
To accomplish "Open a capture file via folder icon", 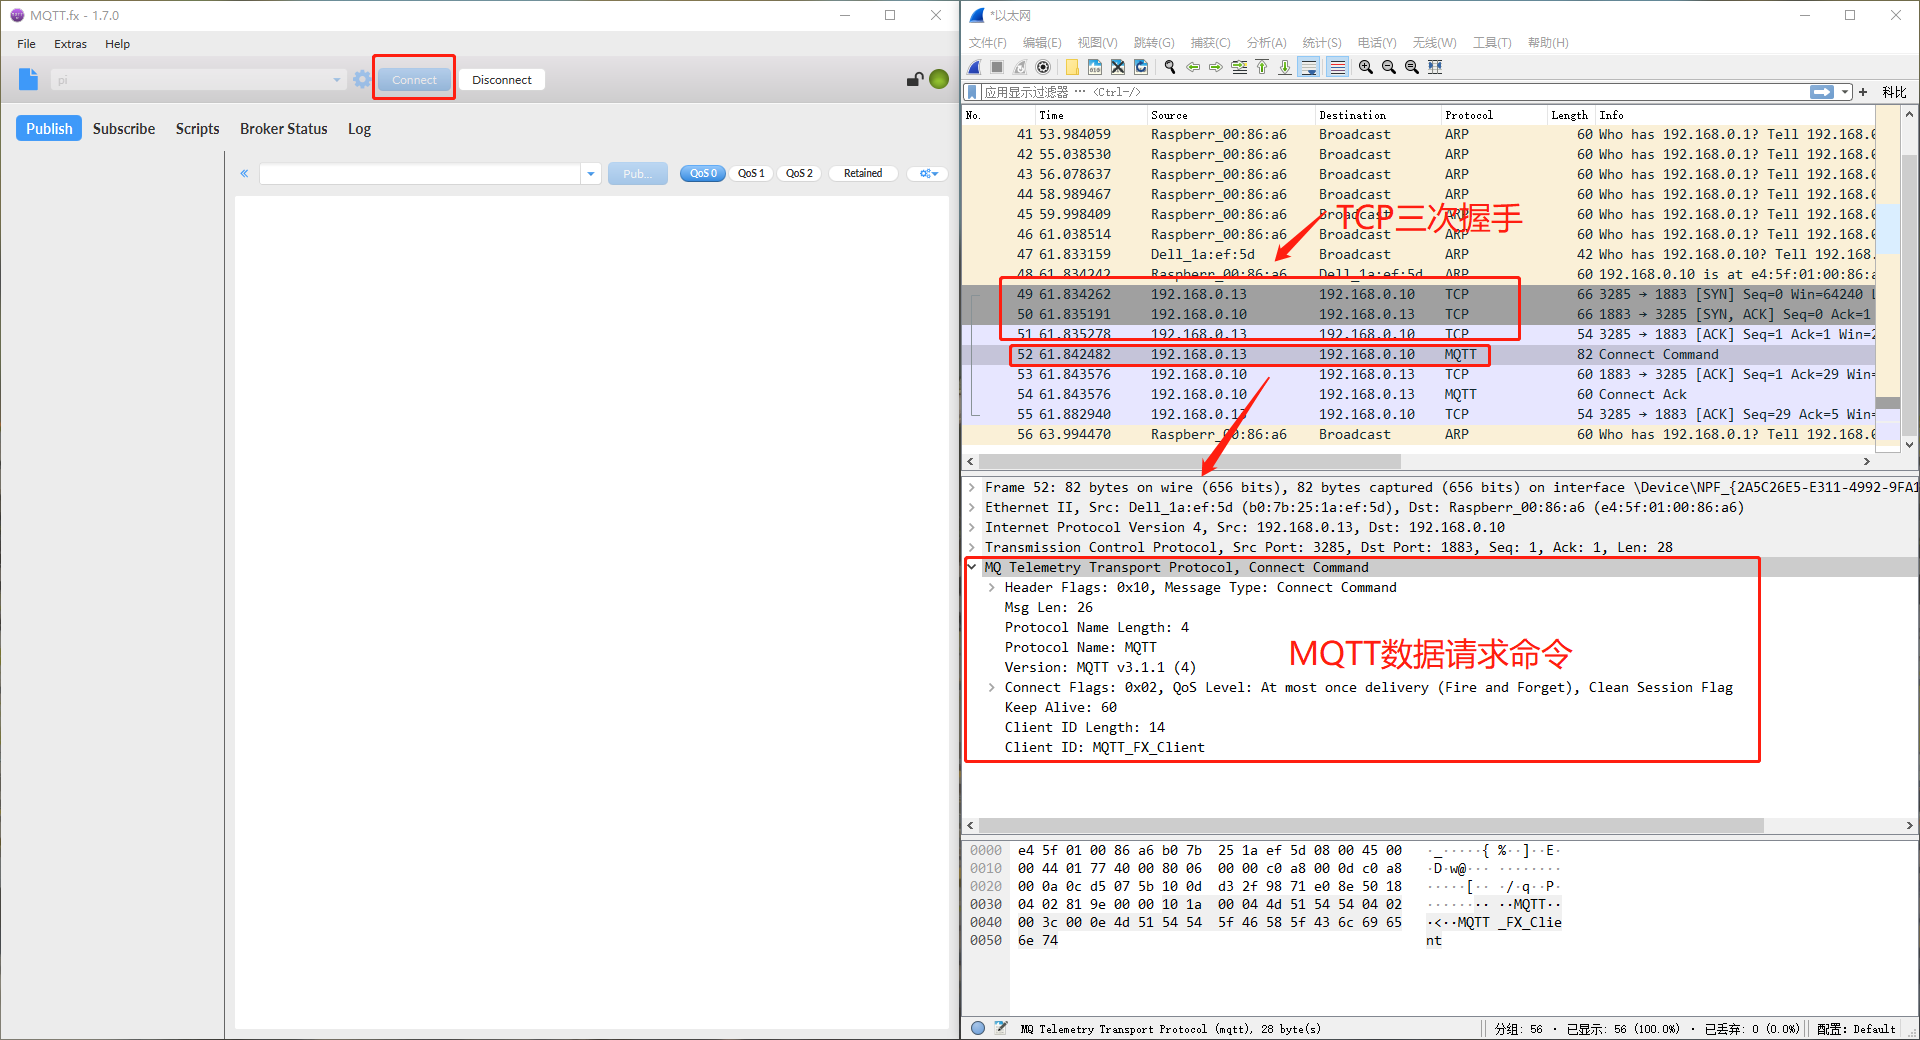I will (1072, 67).
